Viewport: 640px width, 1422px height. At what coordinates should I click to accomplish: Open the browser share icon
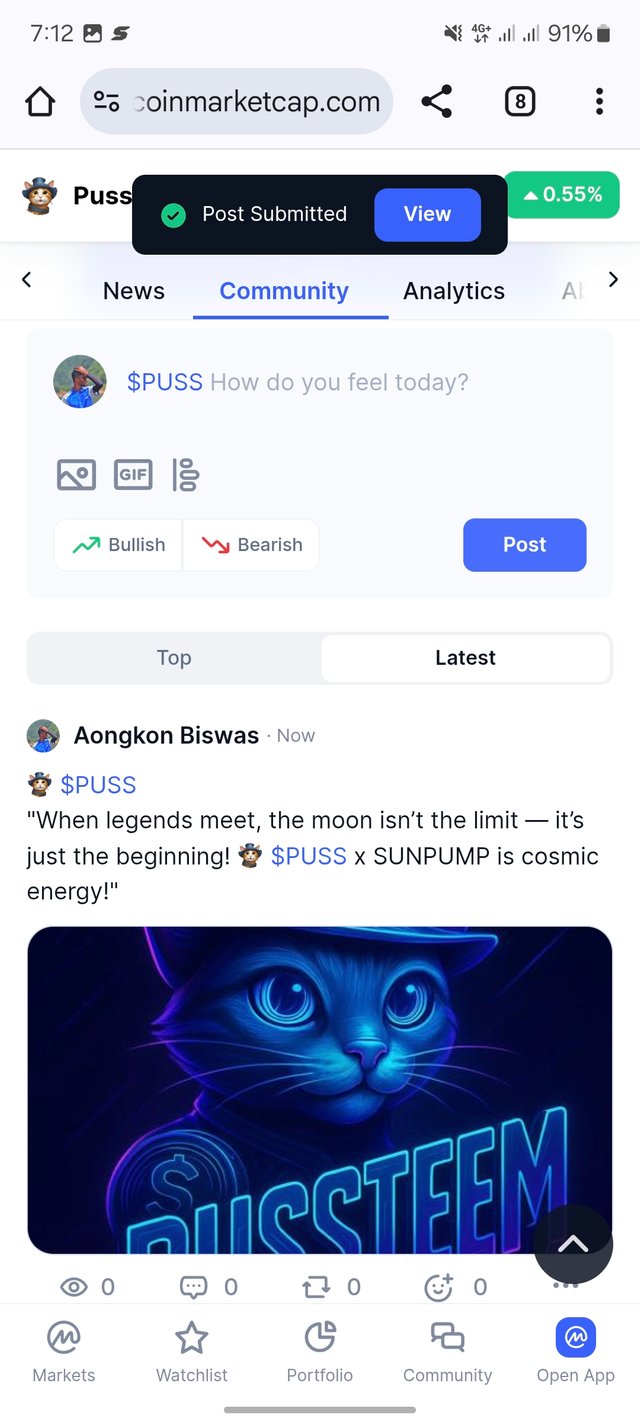coord(436,101)
